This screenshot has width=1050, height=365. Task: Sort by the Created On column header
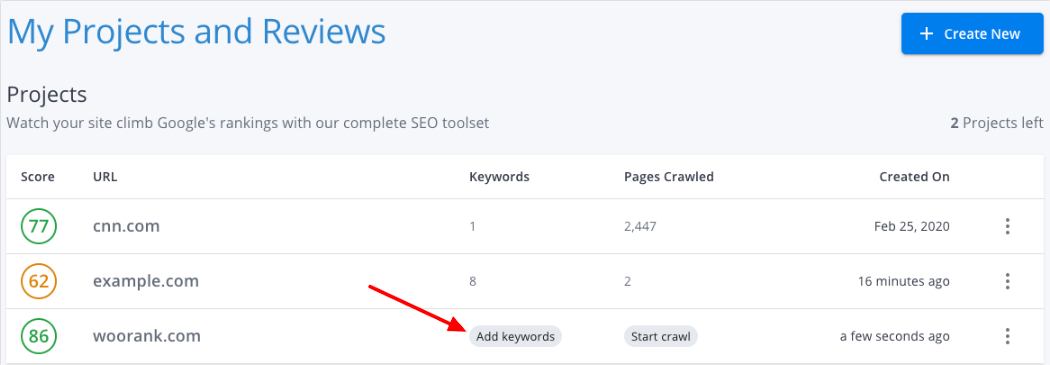coord(914,177)
